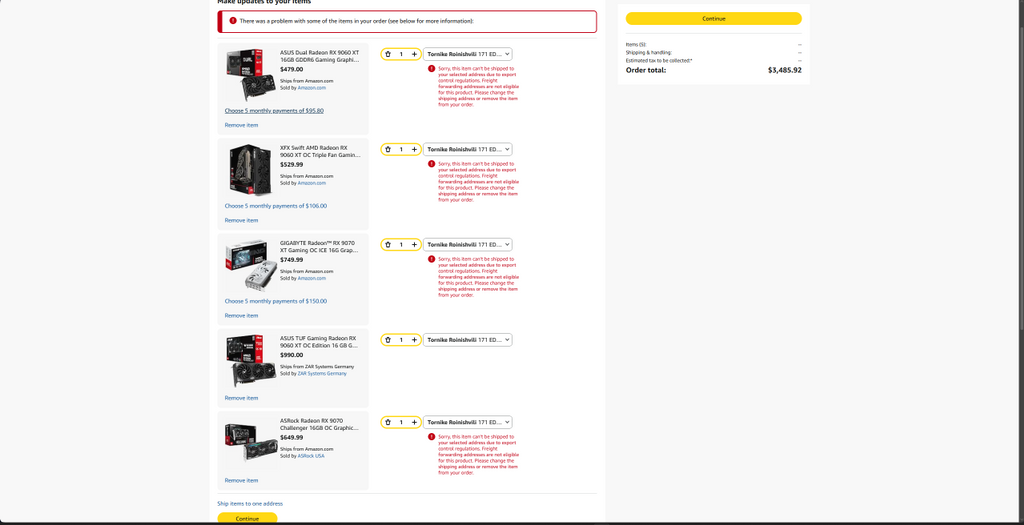Click ASUS TUF Gaming Radeon product image
The height and width of the screenshot is (525, 1024).
coord(250,360)
